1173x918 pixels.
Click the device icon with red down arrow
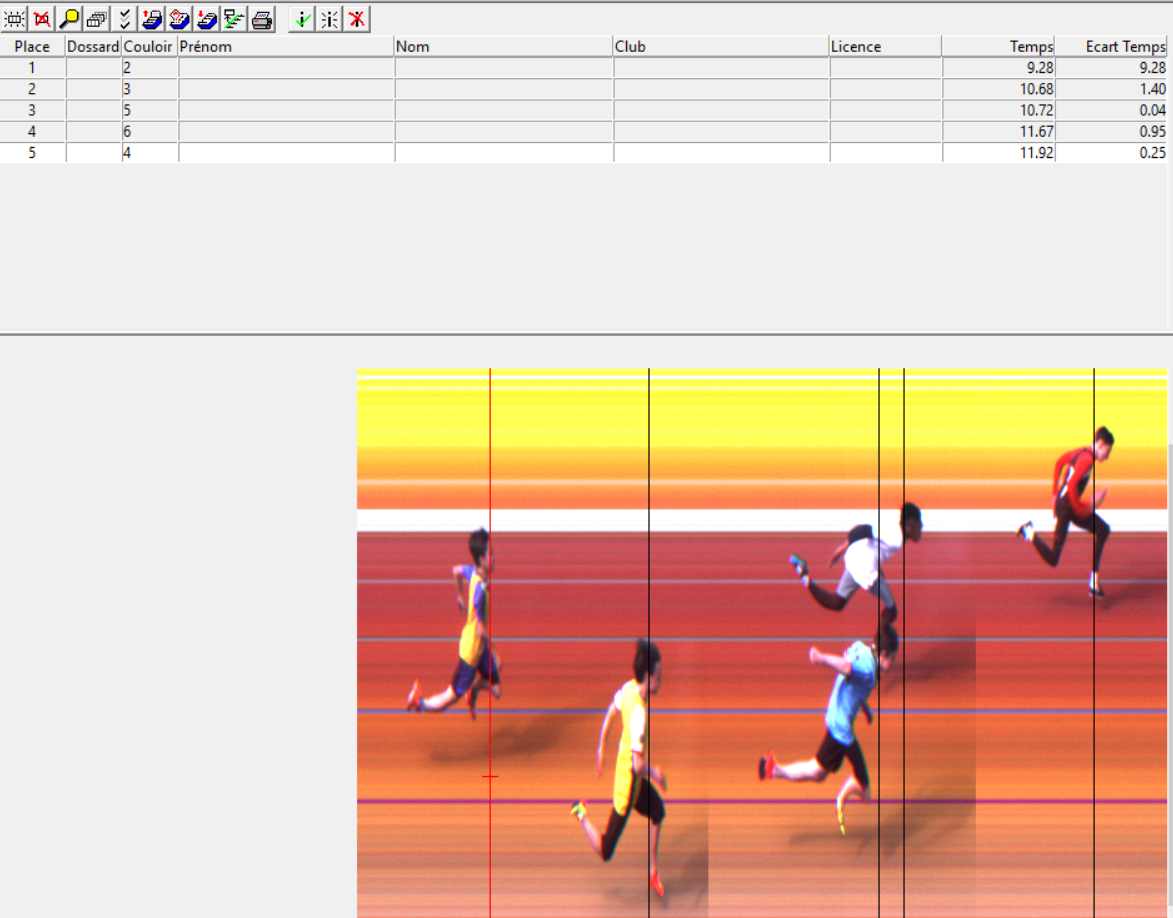(x=206, y=19)
